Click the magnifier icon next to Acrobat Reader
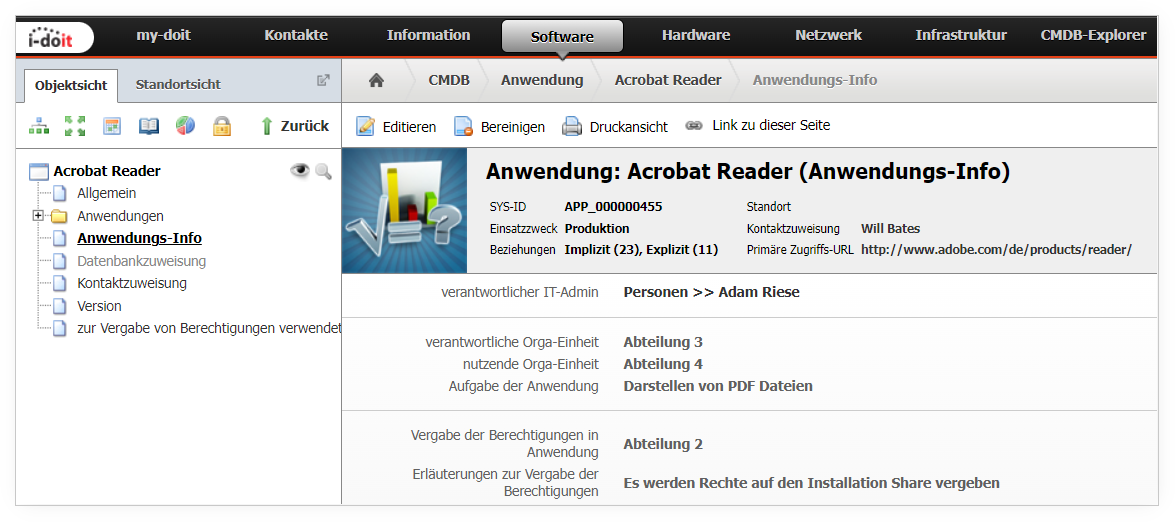This screenshot has height=522, width=1175. point(323,172)
